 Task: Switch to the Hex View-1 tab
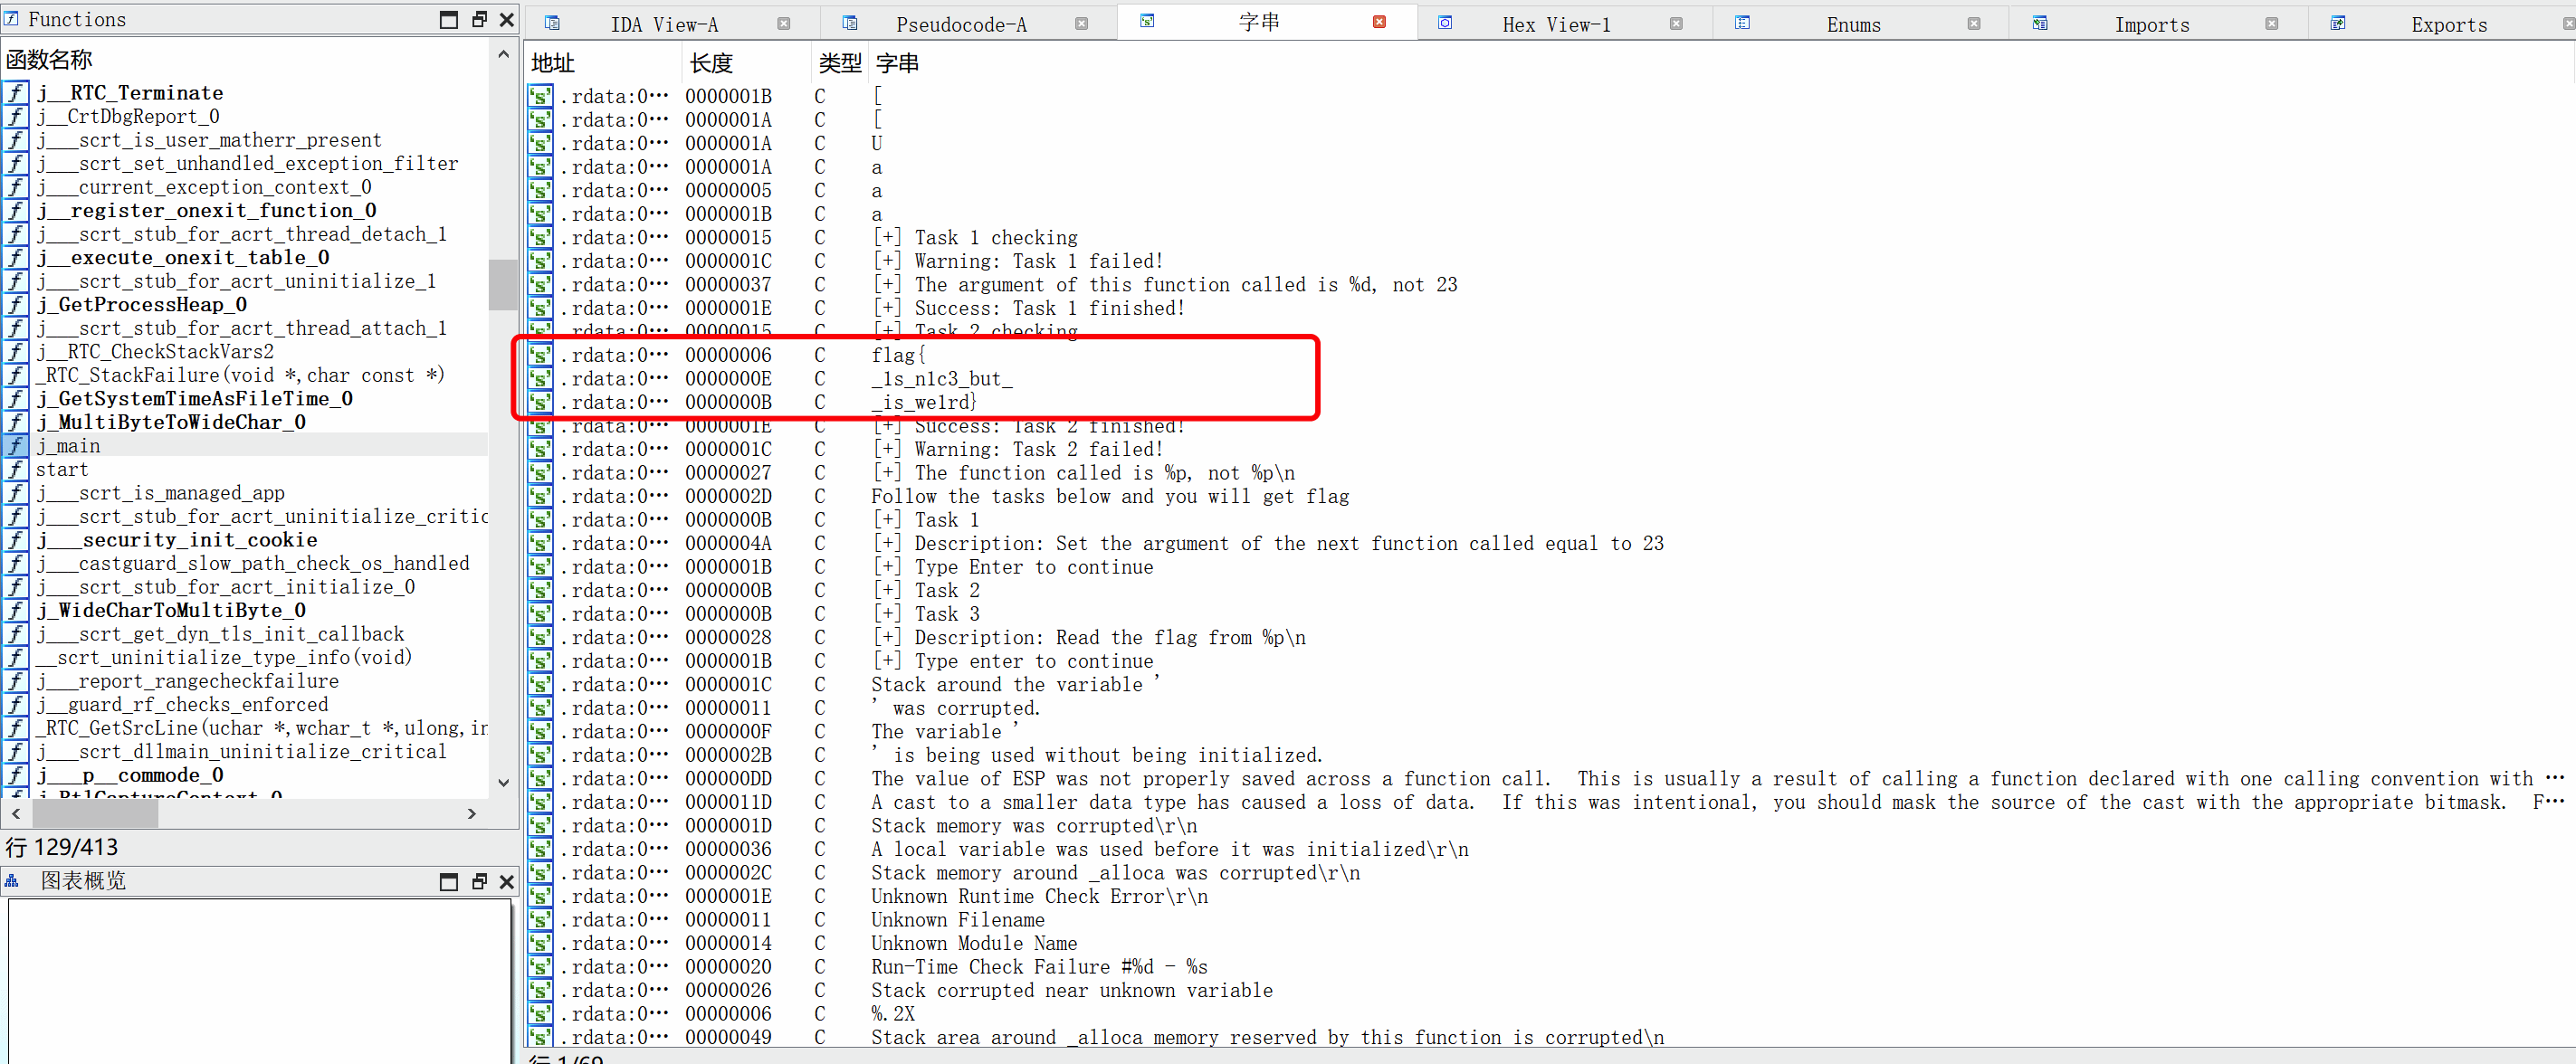pyautogui.click(x=1556, y=24)
